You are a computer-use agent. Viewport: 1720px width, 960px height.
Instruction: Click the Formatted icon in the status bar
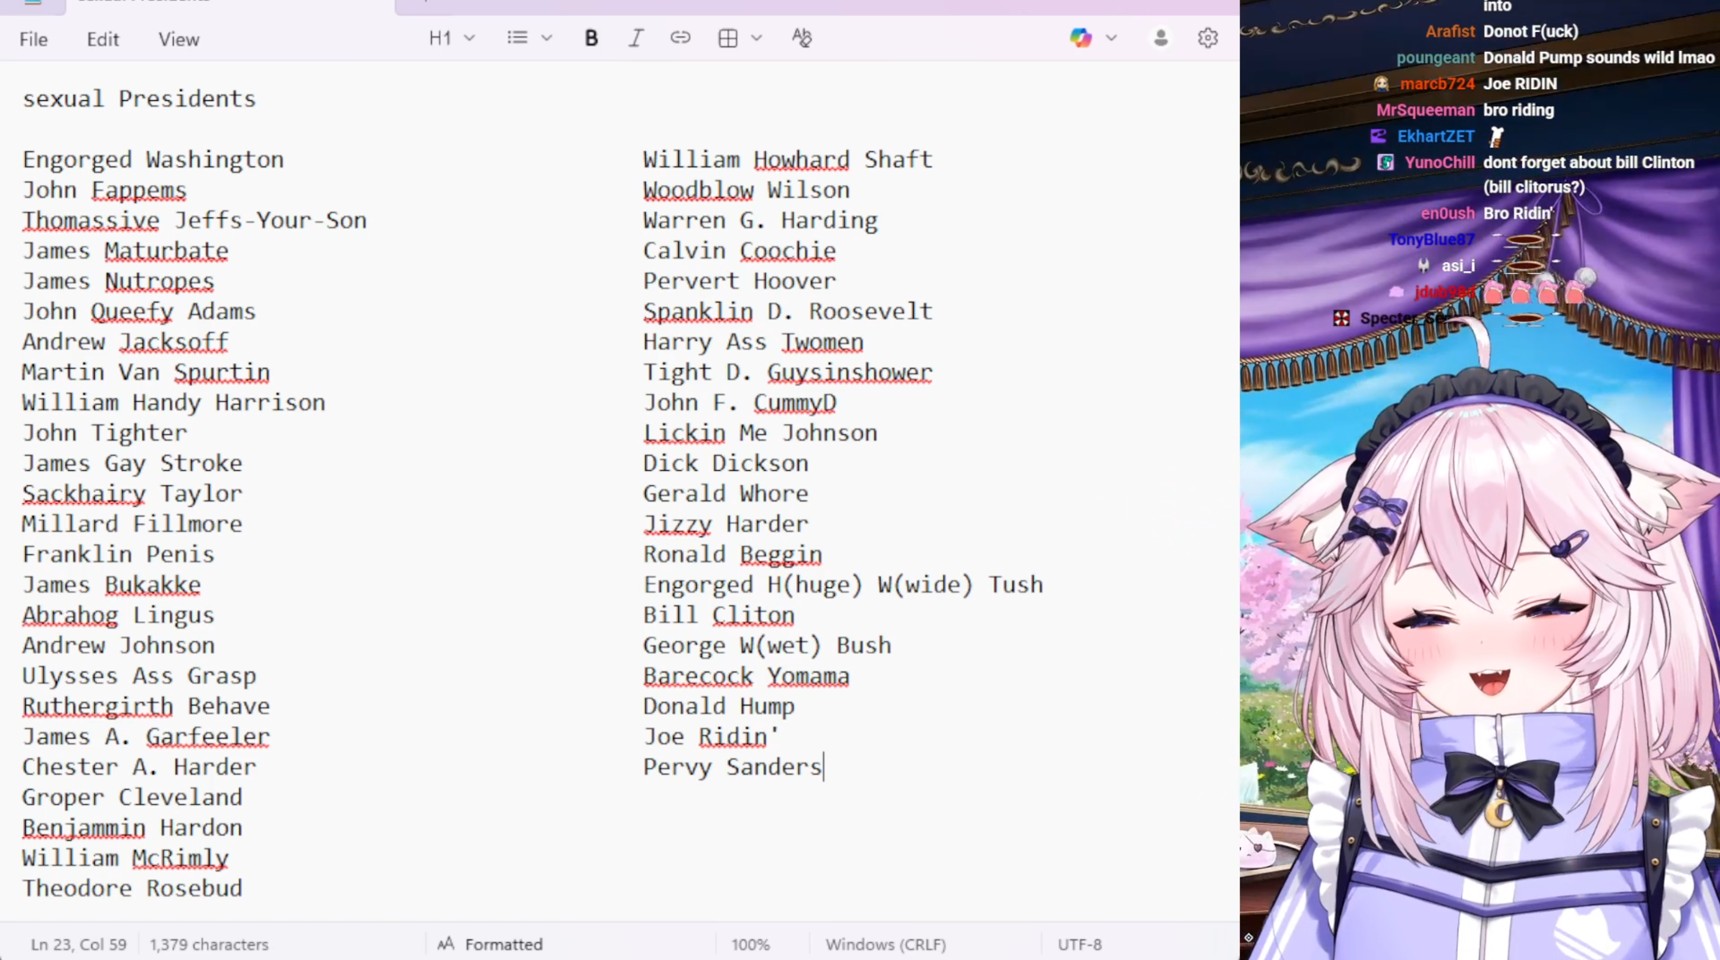pyautogui.click(x=446, y=944)
